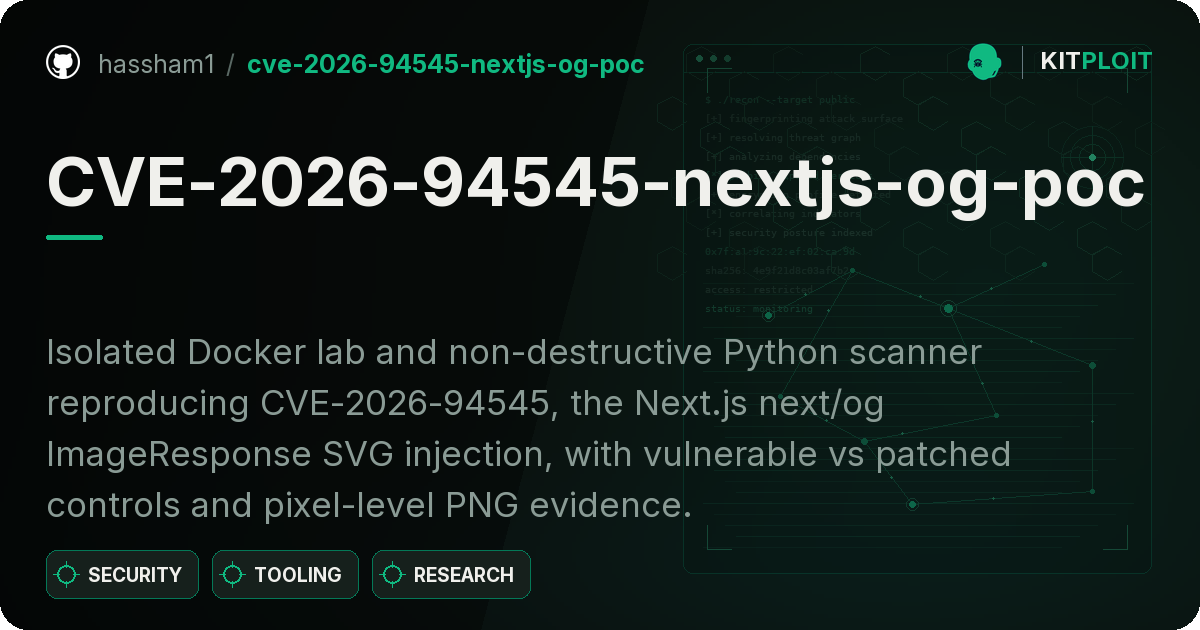Open the hassham1 user link

tap(156, 64)
